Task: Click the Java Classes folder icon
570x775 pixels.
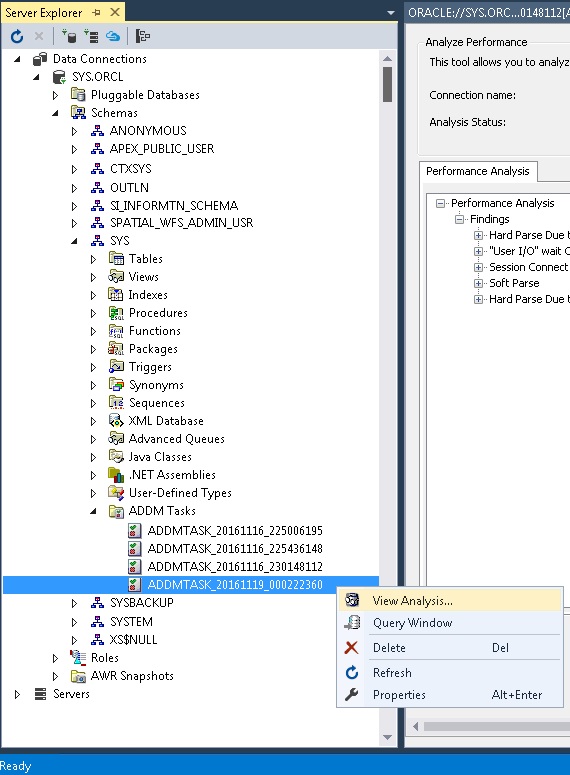Action: (116, 456)
